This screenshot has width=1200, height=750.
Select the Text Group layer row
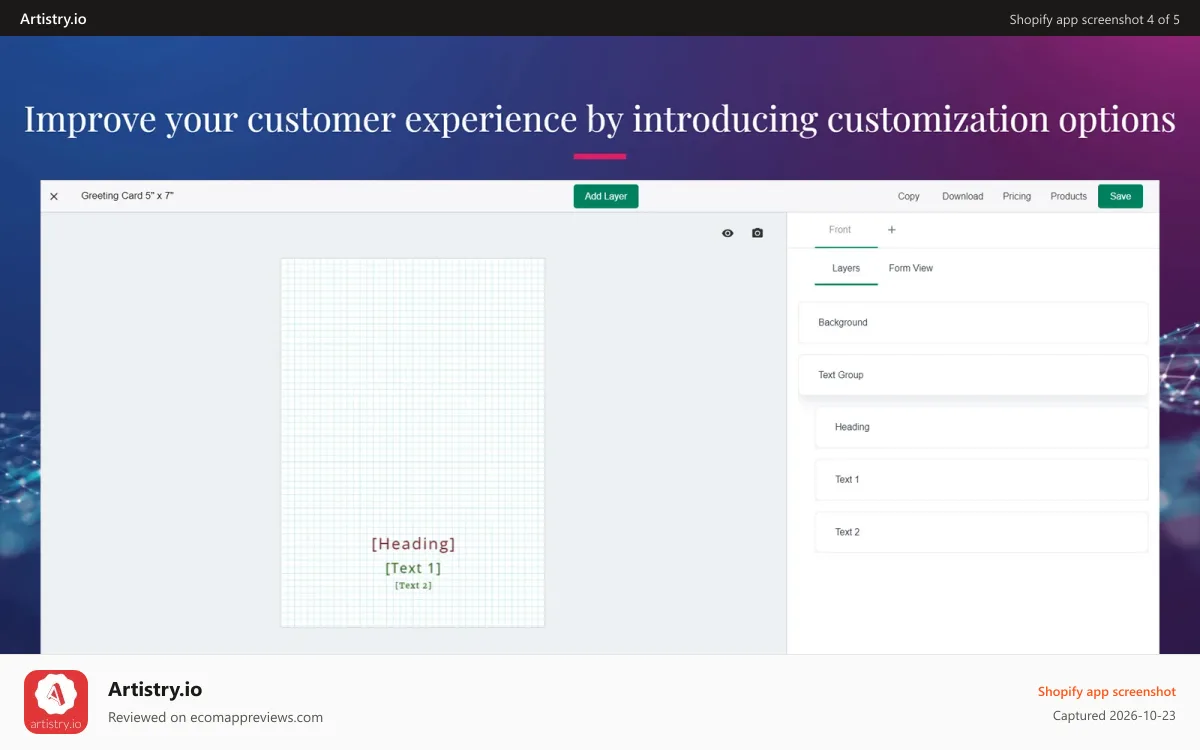tap(973, 375)
